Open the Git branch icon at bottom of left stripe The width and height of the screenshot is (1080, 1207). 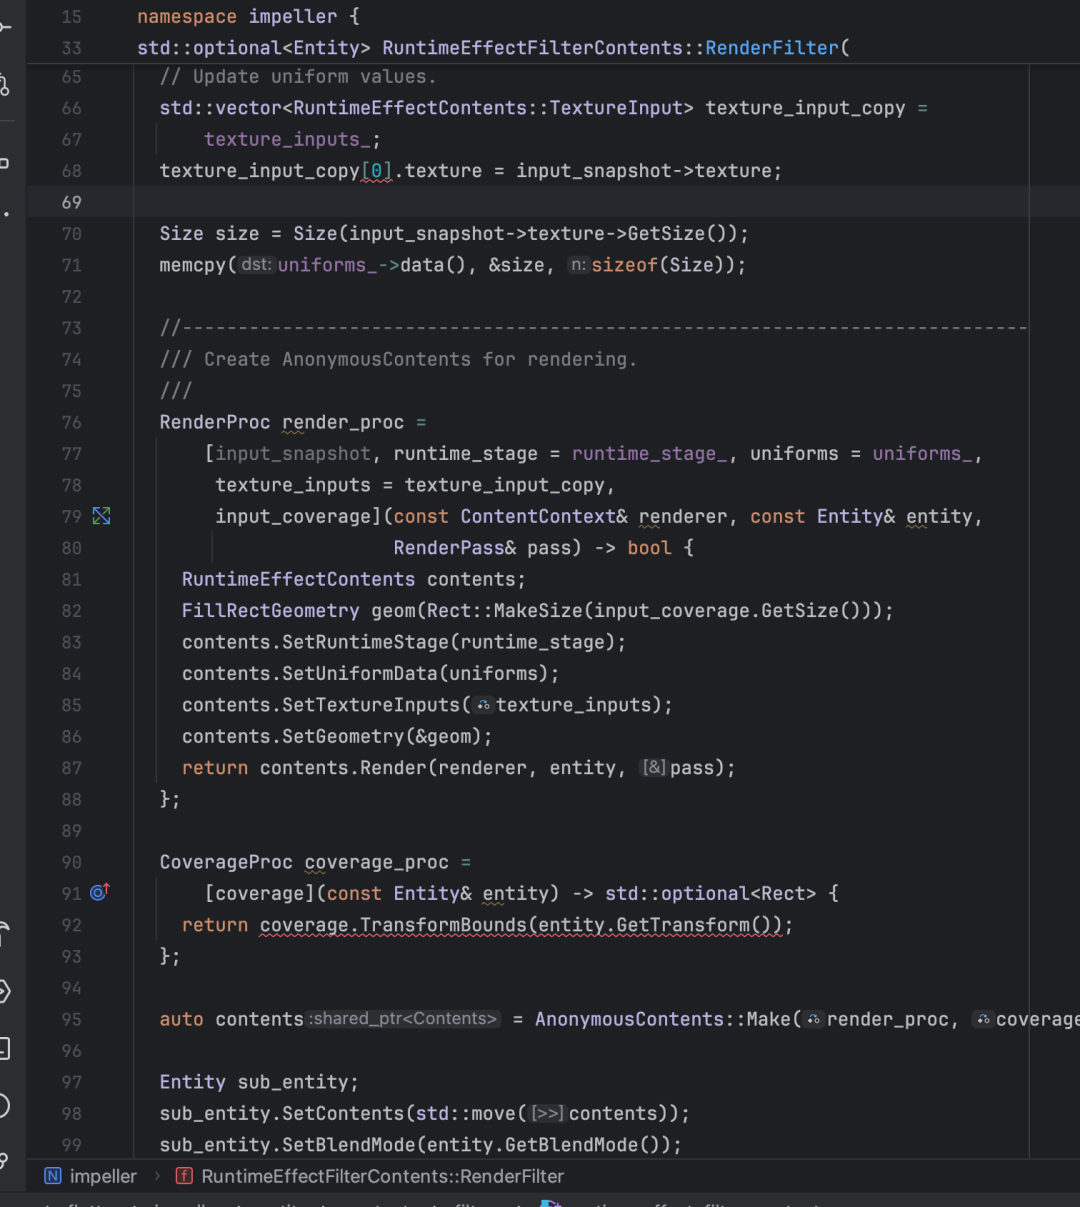4,1160
